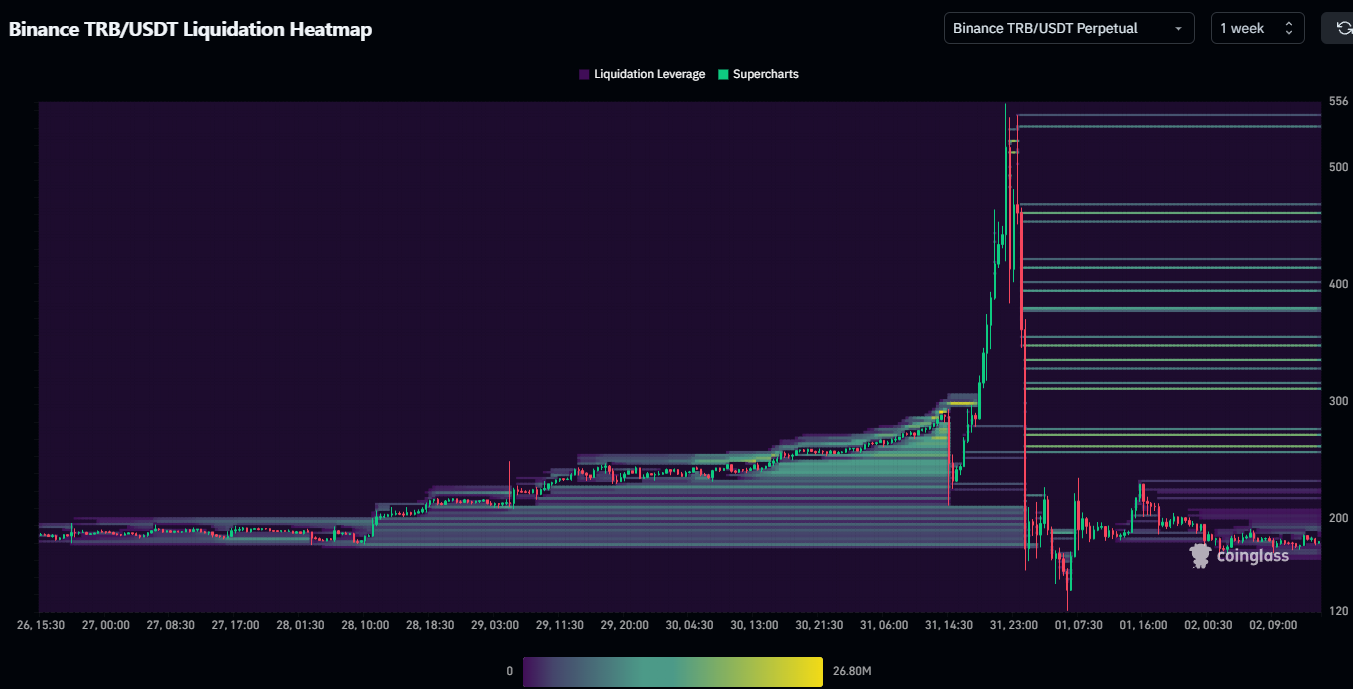Click the green Supercharts legend square
This screenshot has height=689, width=1353.
coord(724,73)
